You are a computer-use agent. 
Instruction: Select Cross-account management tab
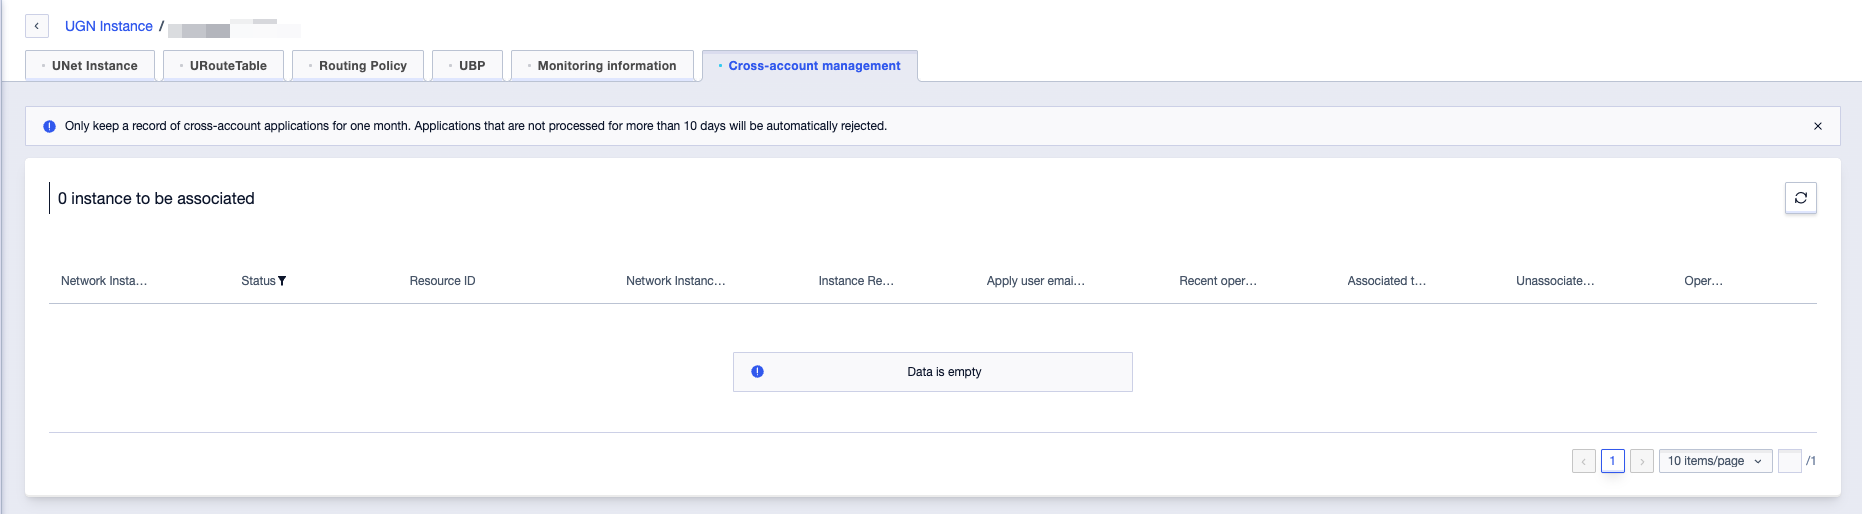(811, 66)
